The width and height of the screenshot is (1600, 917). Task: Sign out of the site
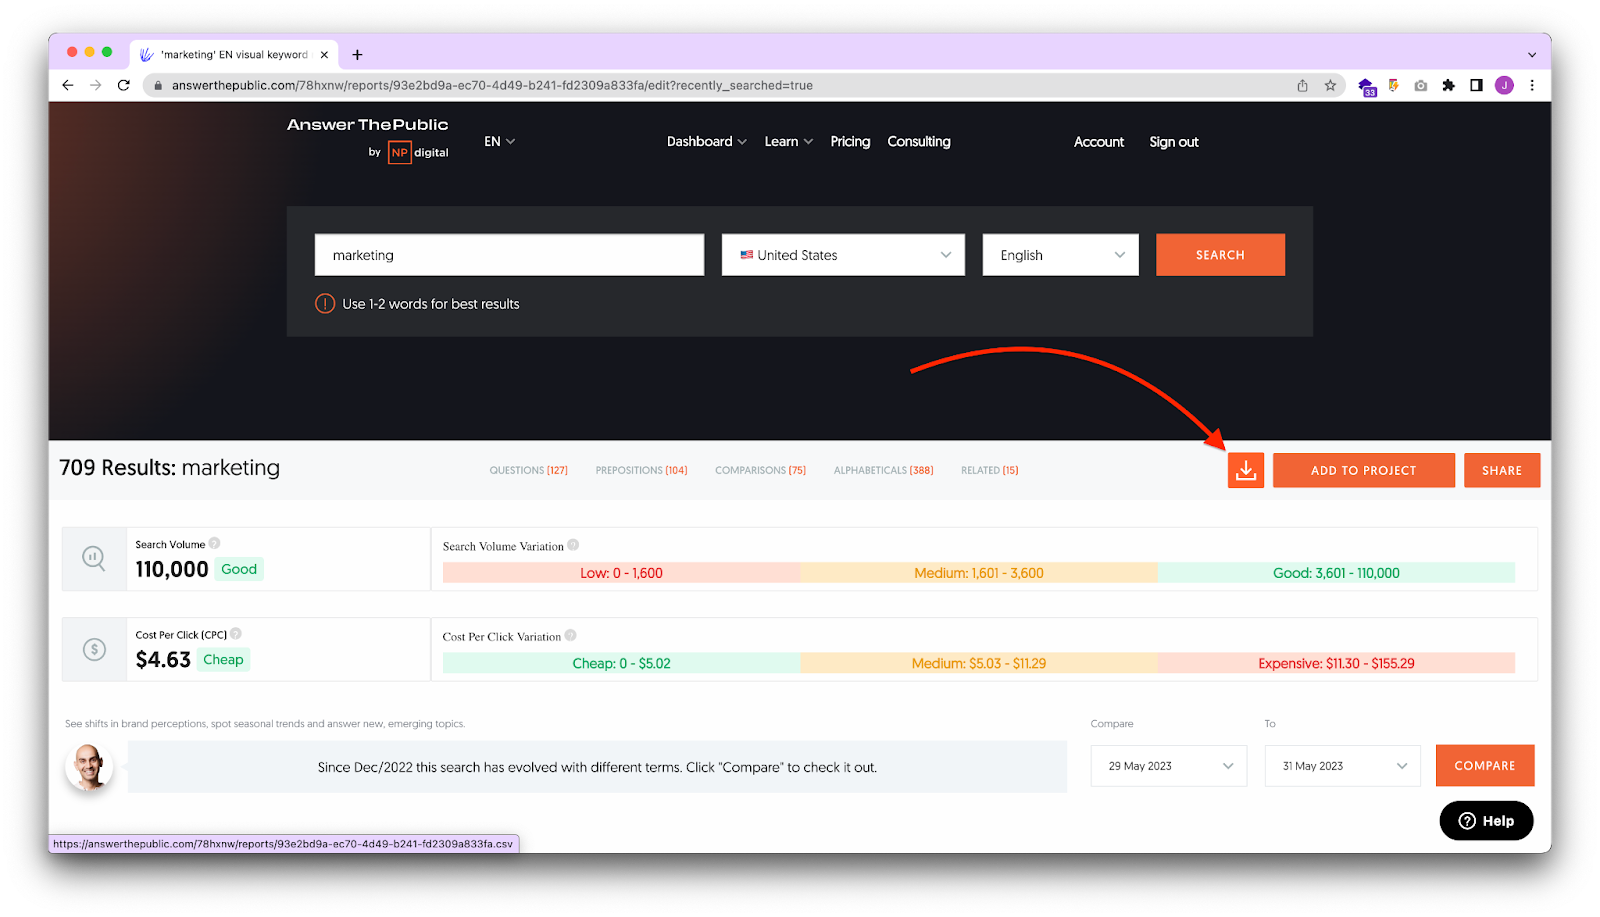(1173, 142)
